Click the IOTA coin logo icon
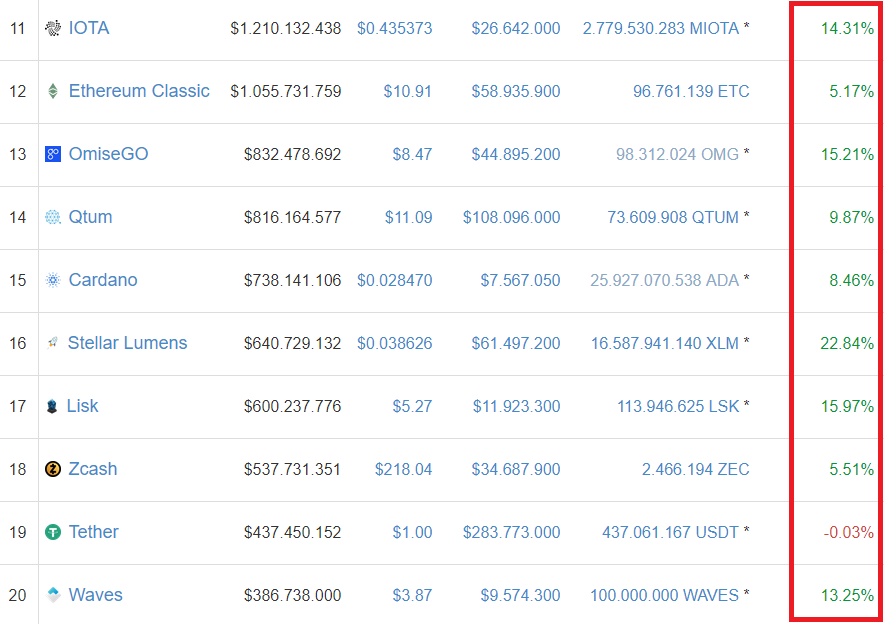Viewport: 884px width, 624px height. click(x=53, y=28)
